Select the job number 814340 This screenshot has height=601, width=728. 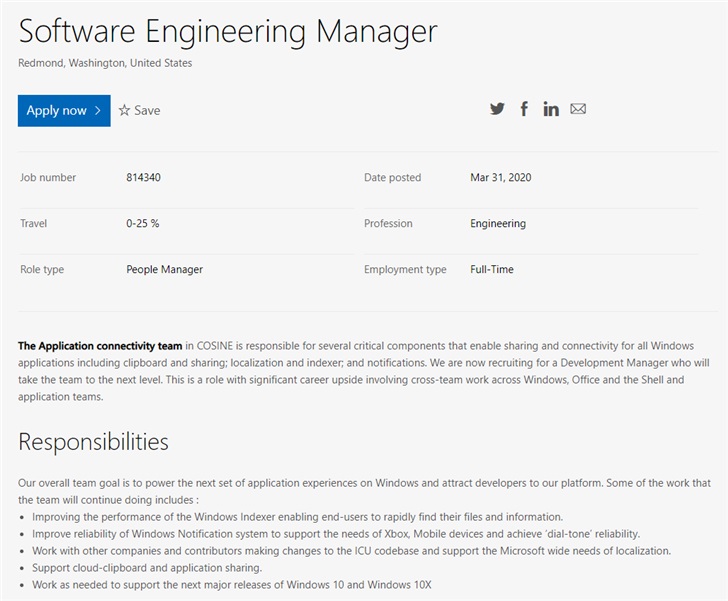point(144,178)
